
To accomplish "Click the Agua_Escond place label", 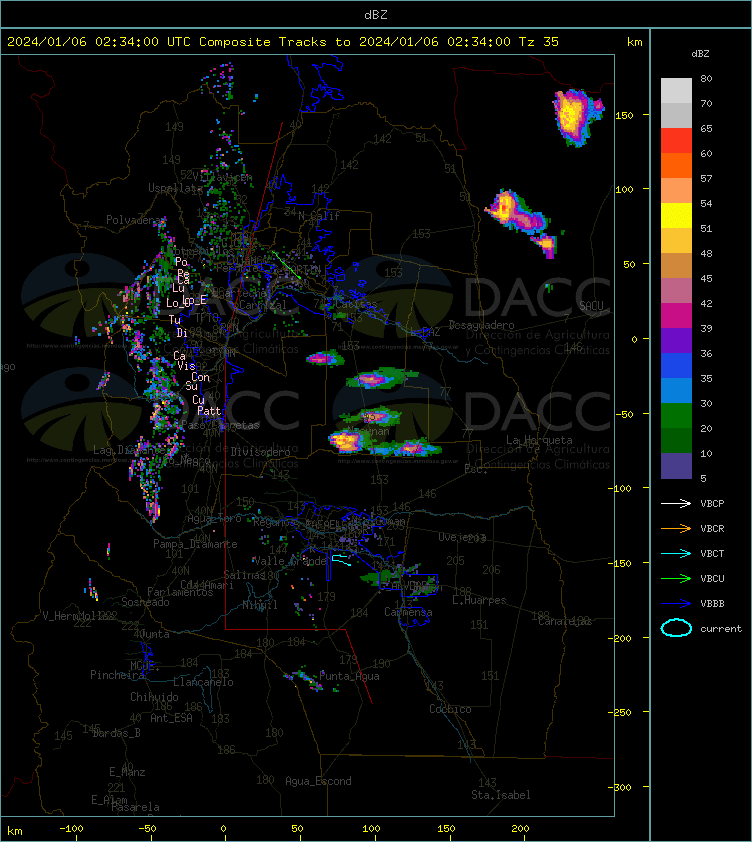I will pos(318,781).
